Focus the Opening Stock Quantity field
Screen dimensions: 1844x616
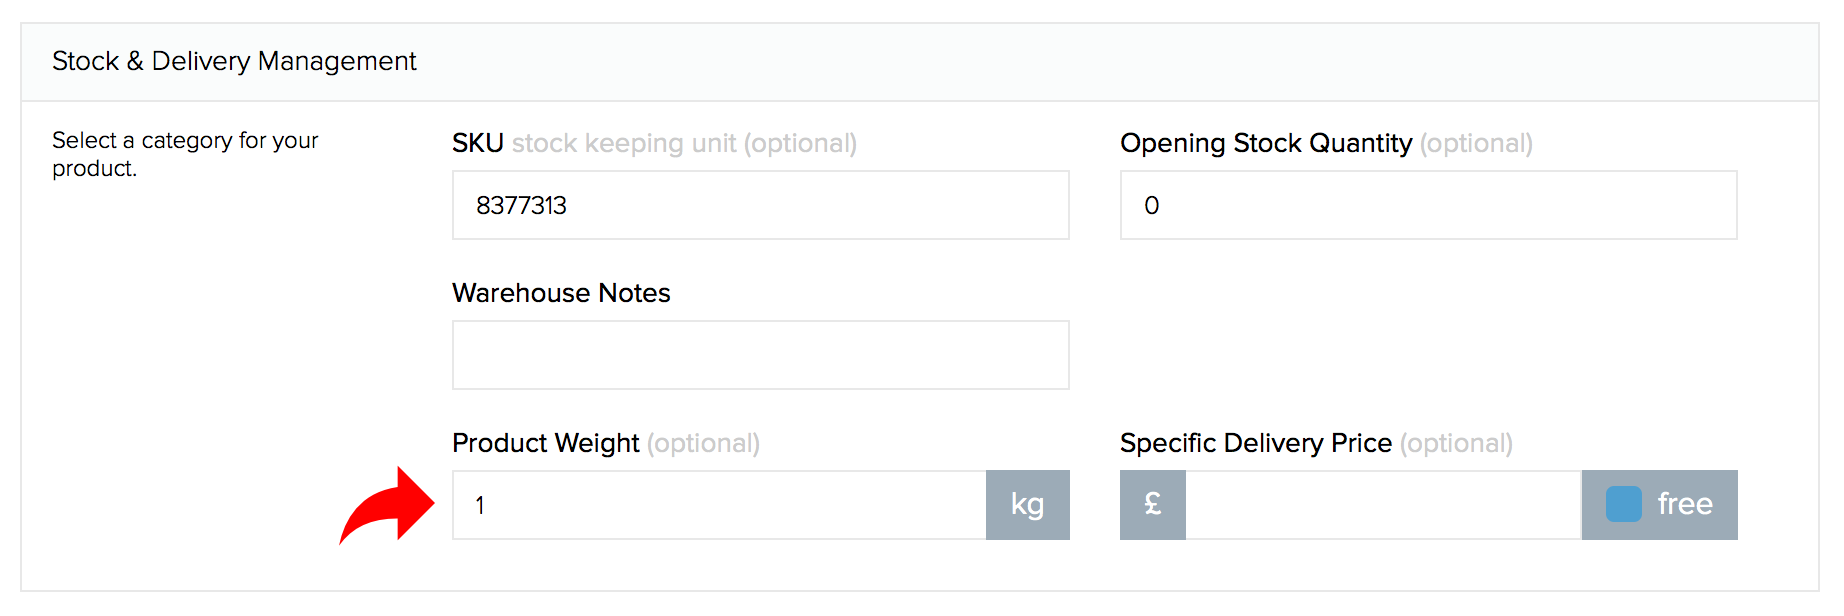click(1428, 205)
